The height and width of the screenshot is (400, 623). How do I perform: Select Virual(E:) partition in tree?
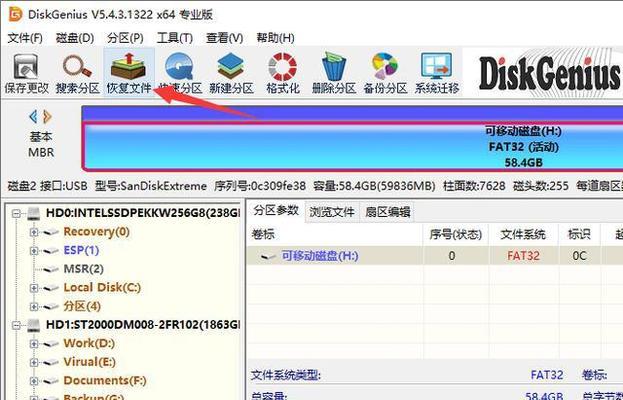pyautogui.click(x=90, y=363)
